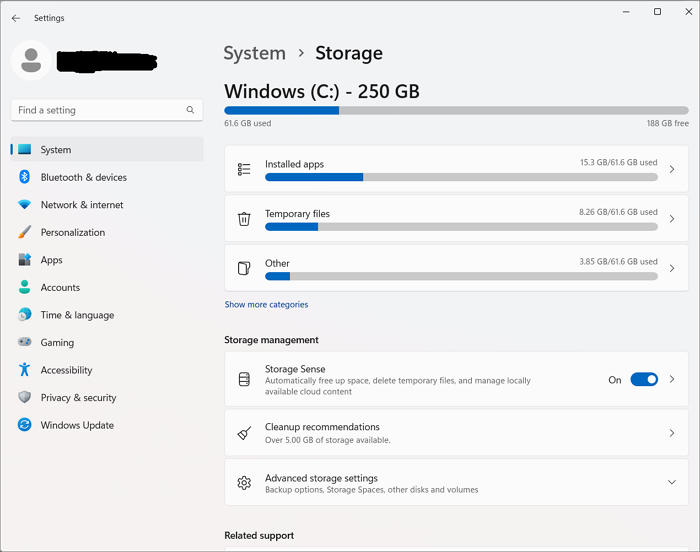The height and width of the screenshot is (552, 700).
Task: Click System in the breadcrumb
Action: pyautogui.click(x=254, y=53)
